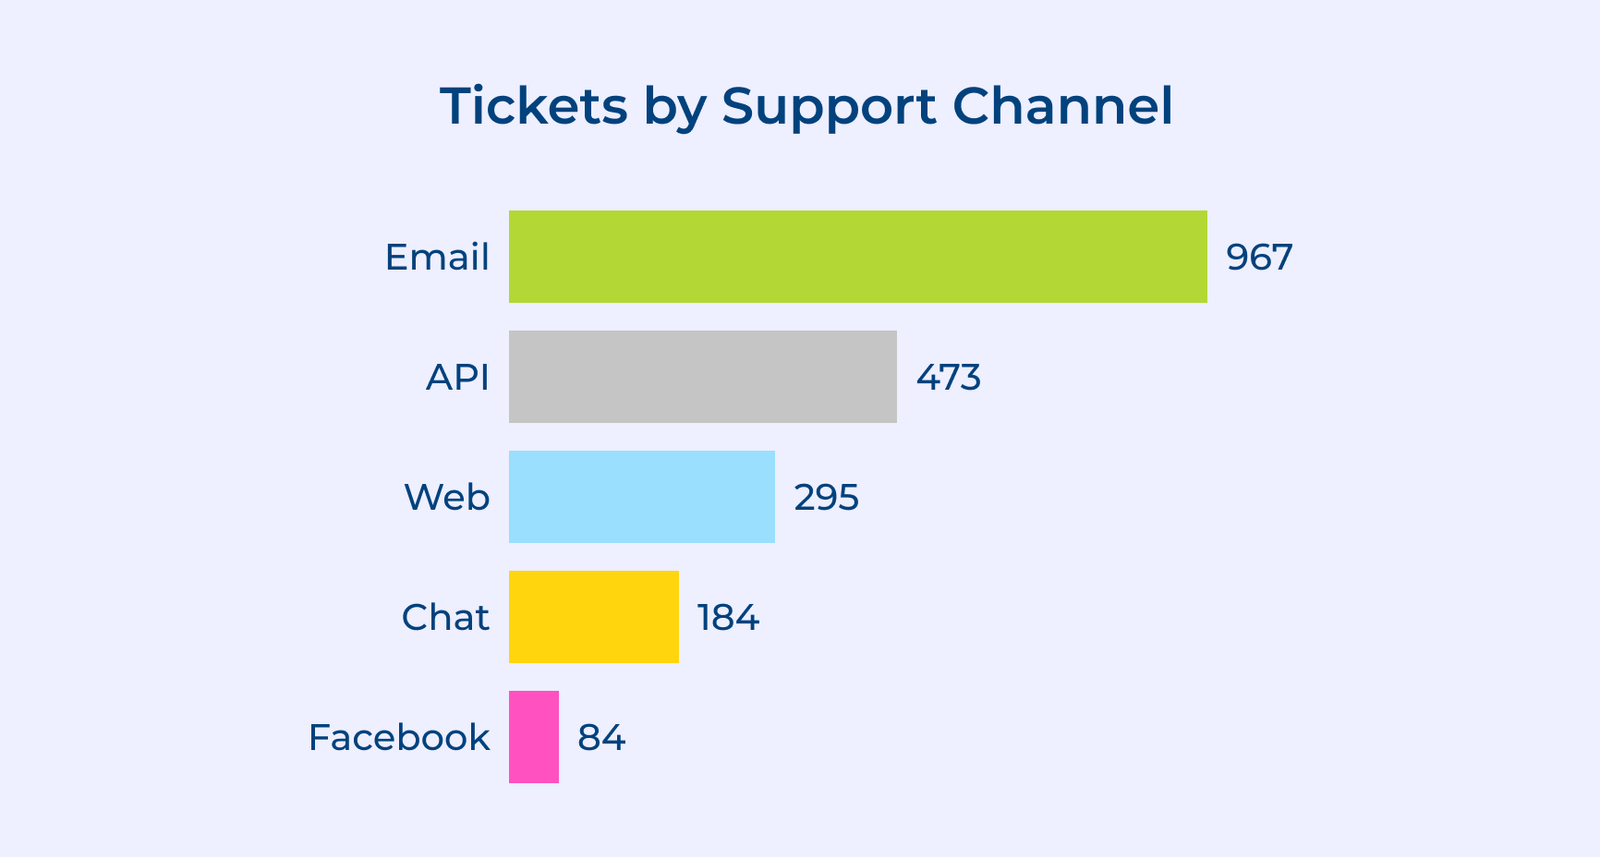Screen dimensions: 1600x857
Task: Select the API channel label
Action: pyautogui.click(x=457, y=377)
